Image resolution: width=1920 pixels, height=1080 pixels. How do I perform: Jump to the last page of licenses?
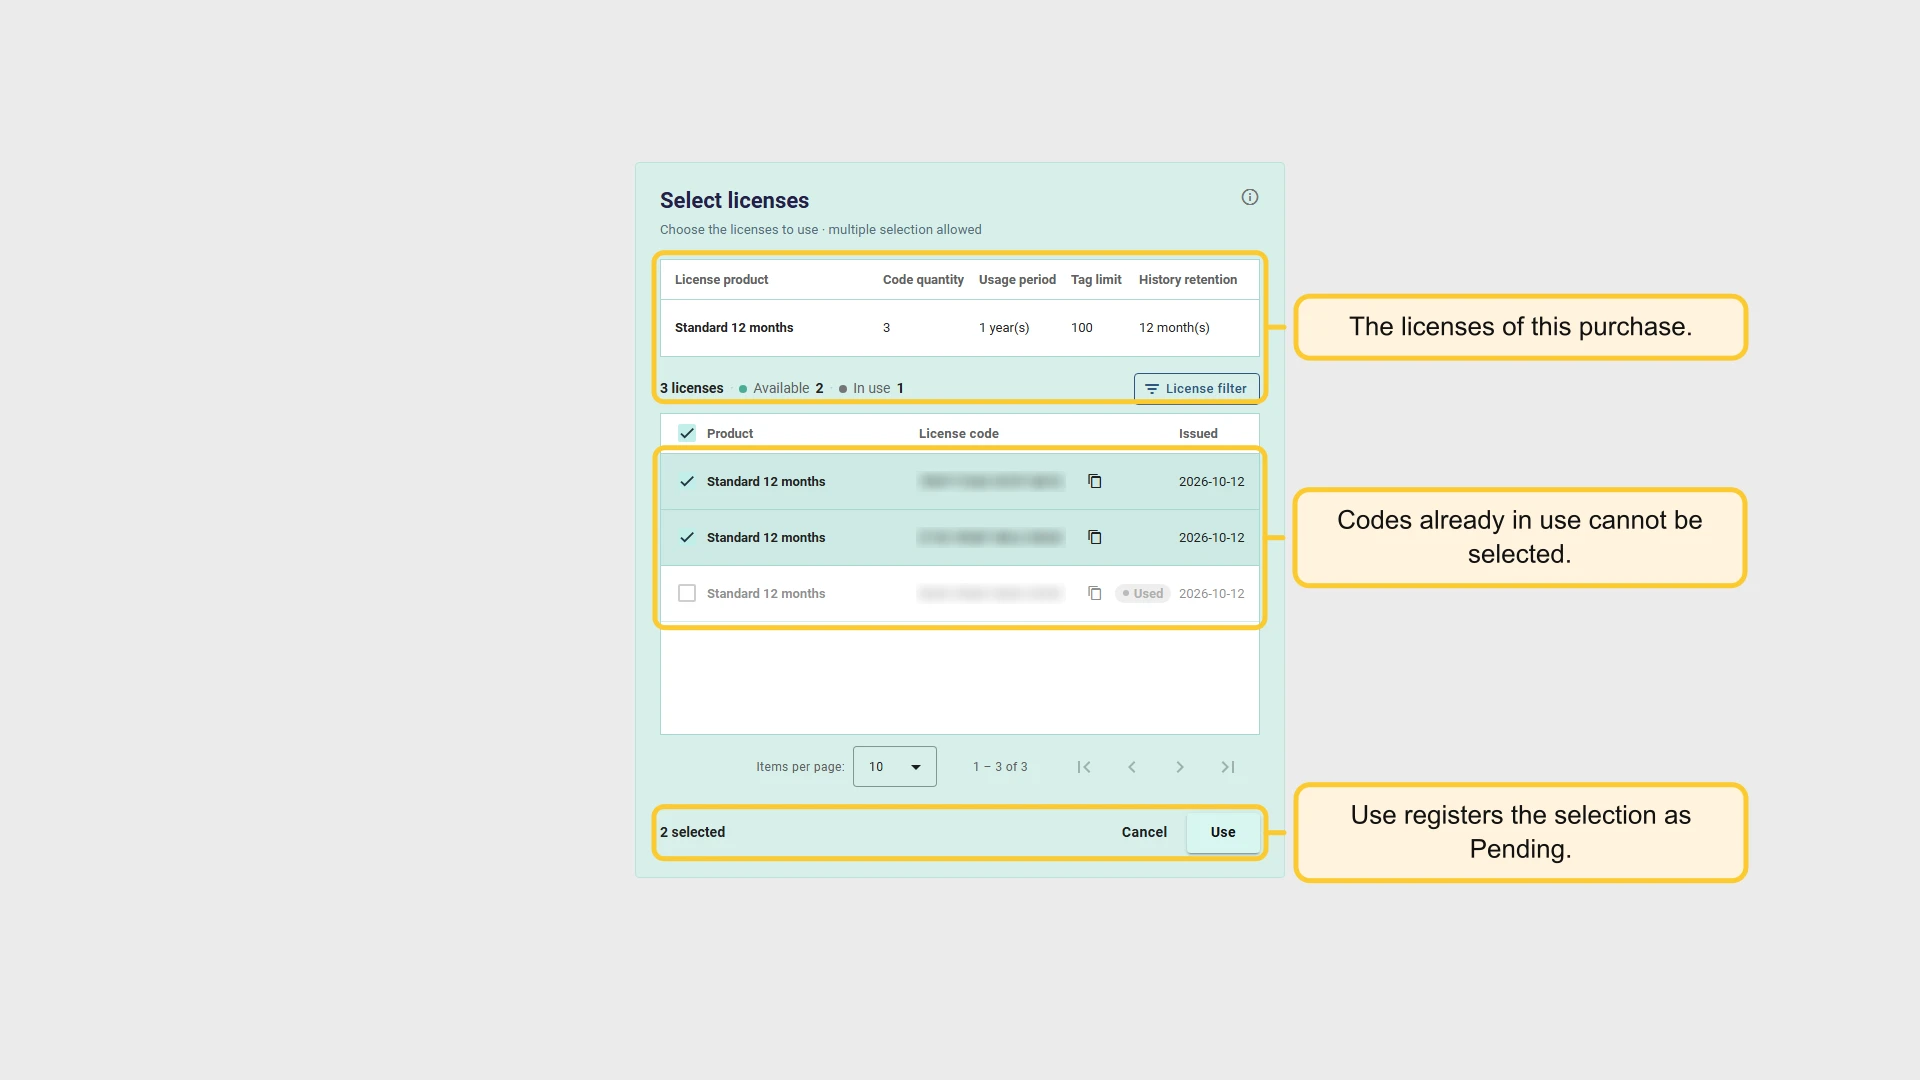[1228, 767]
